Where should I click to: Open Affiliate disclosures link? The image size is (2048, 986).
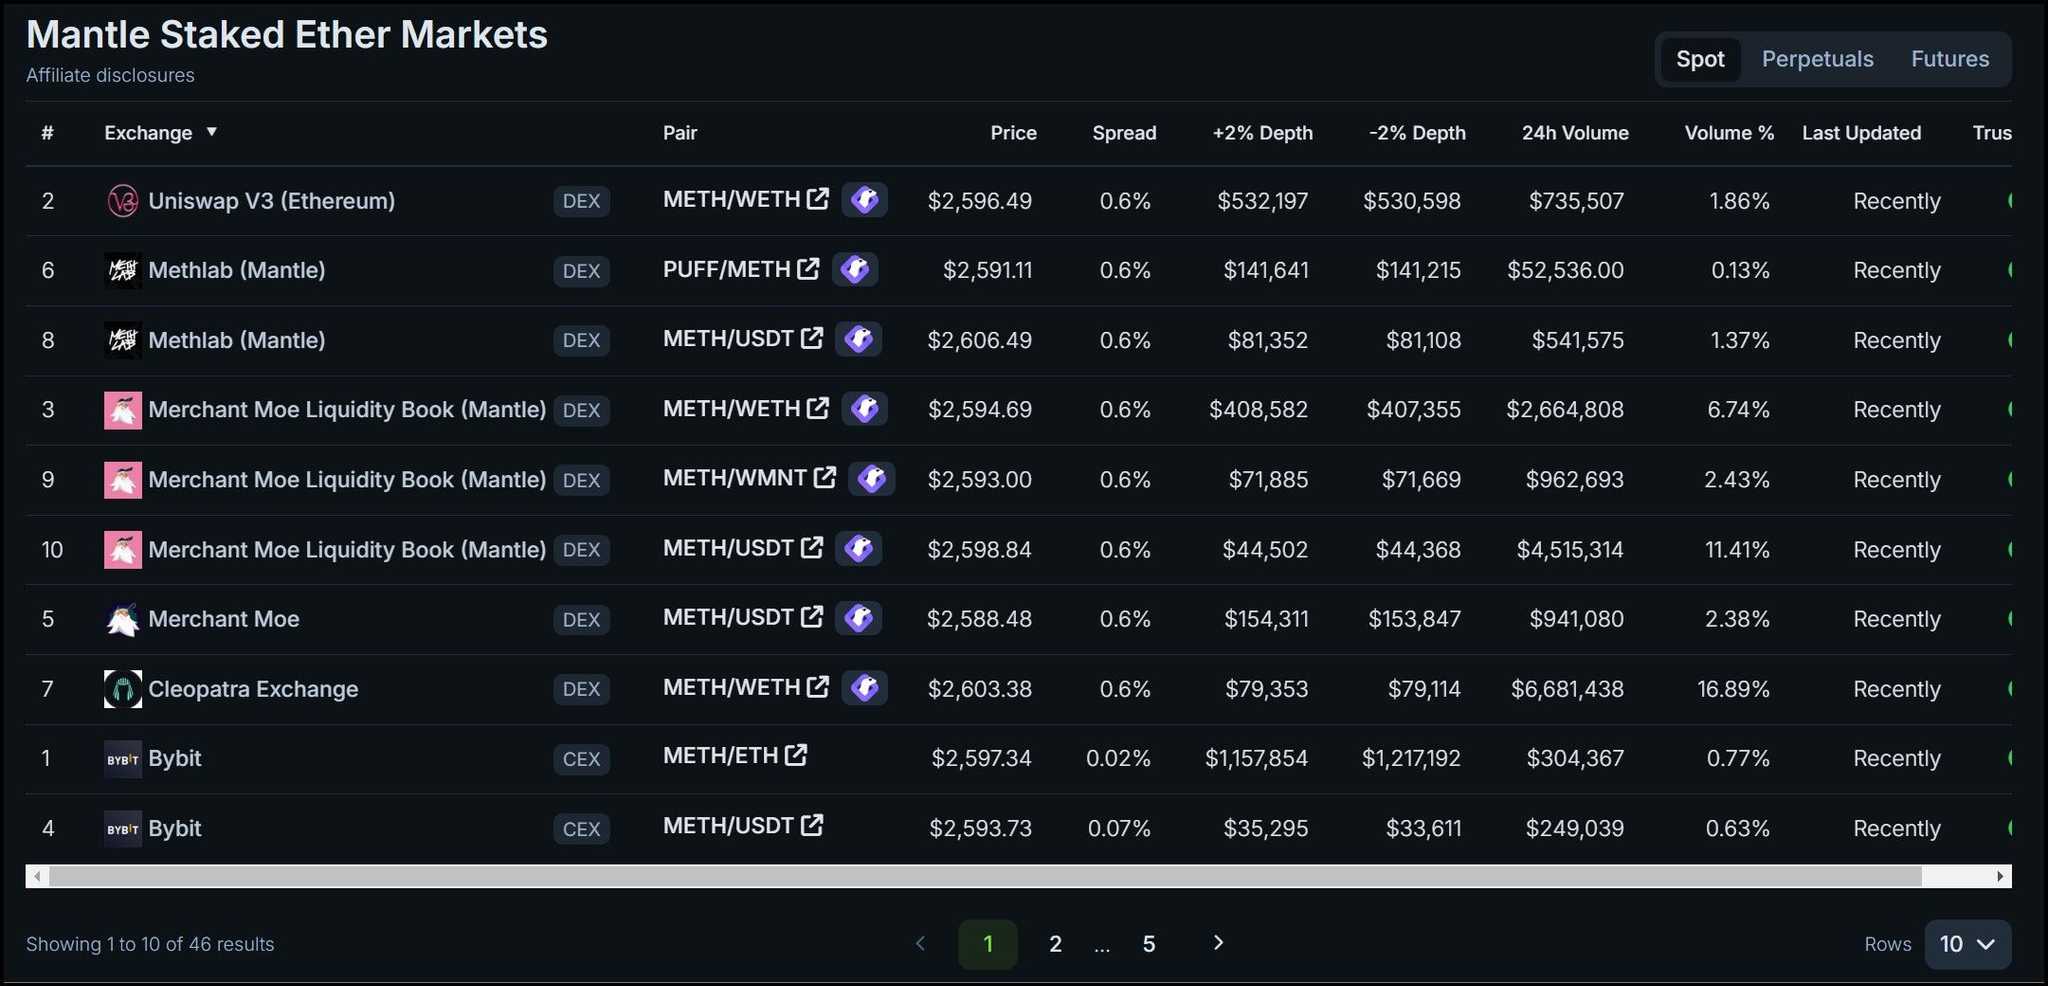[110, 75]
